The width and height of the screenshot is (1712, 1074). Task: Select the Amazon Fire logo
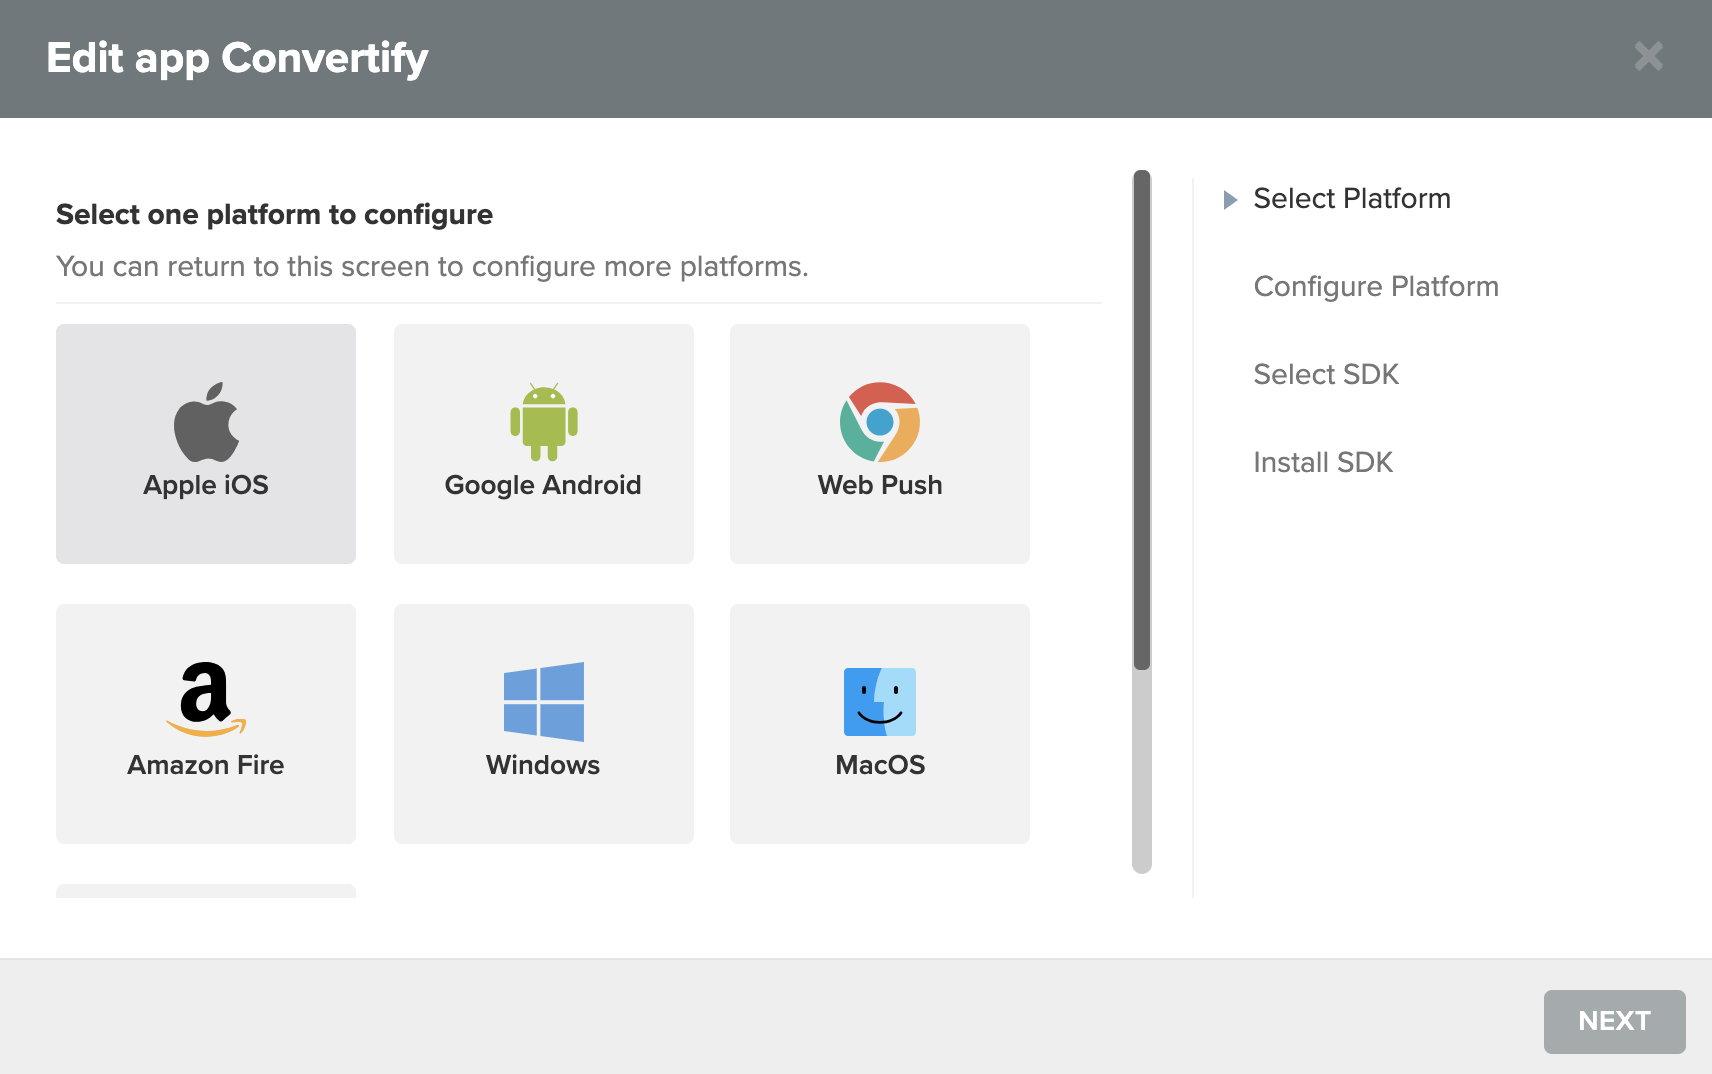[206, 699]
